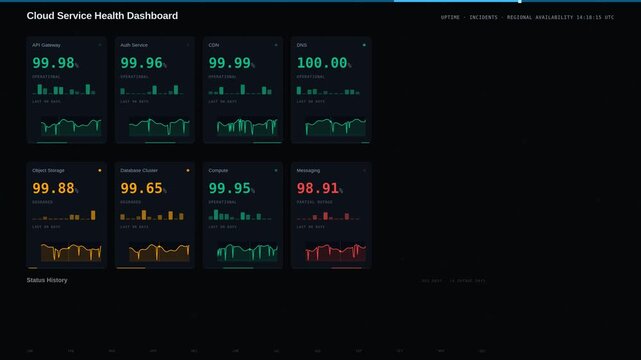Click the 99.98 uptime value
641x360 pixels.
coord(54,63)
